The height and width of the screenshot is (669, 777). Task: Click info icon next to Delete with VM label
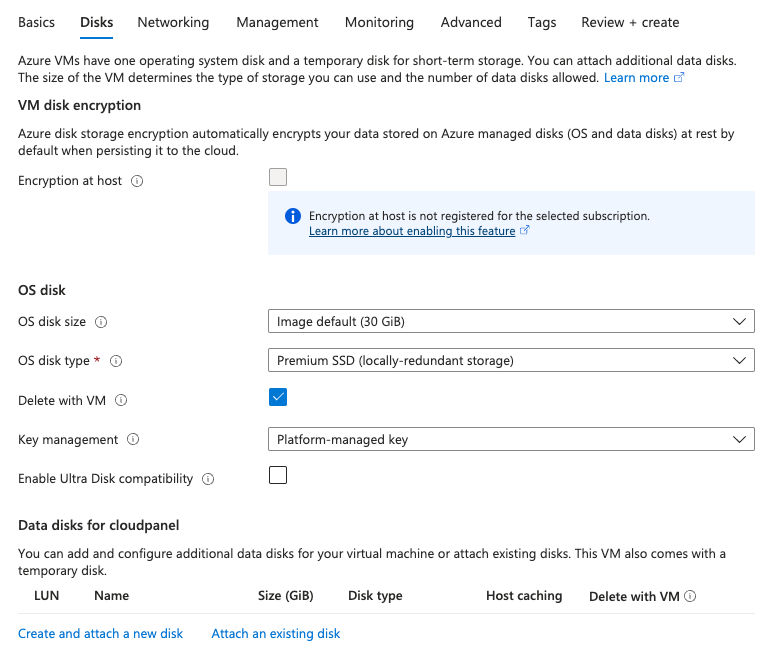[121, 400]
